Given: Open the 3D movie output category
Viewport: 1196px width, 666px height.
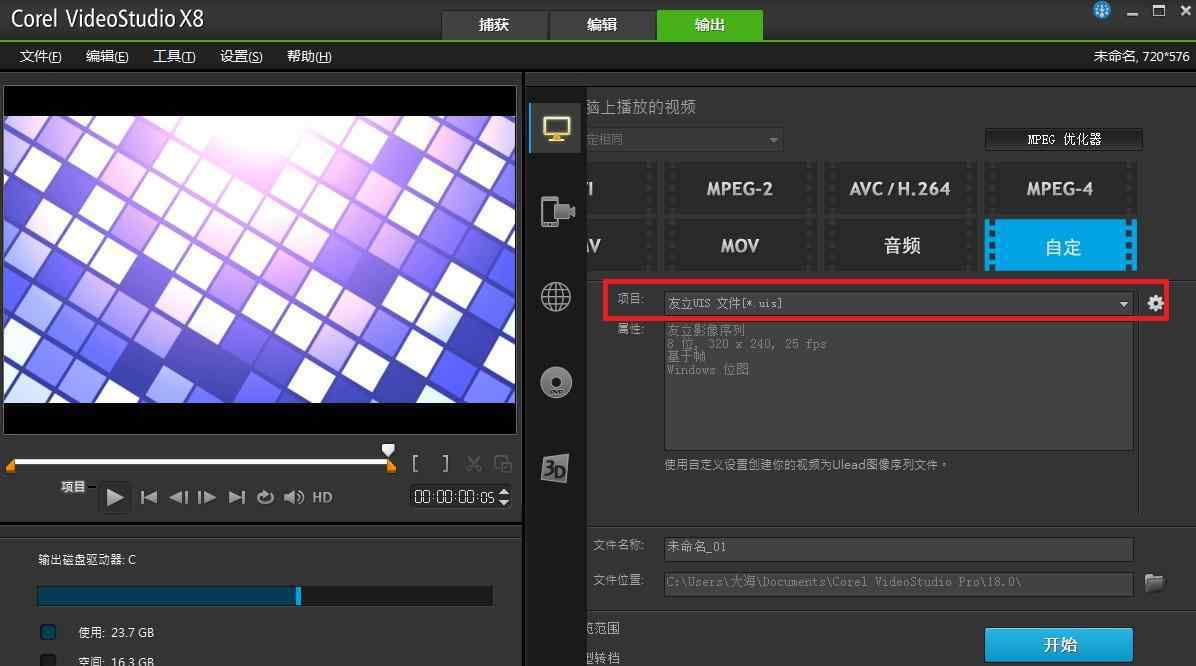Looking at the screenshot, I should point(555,468).
